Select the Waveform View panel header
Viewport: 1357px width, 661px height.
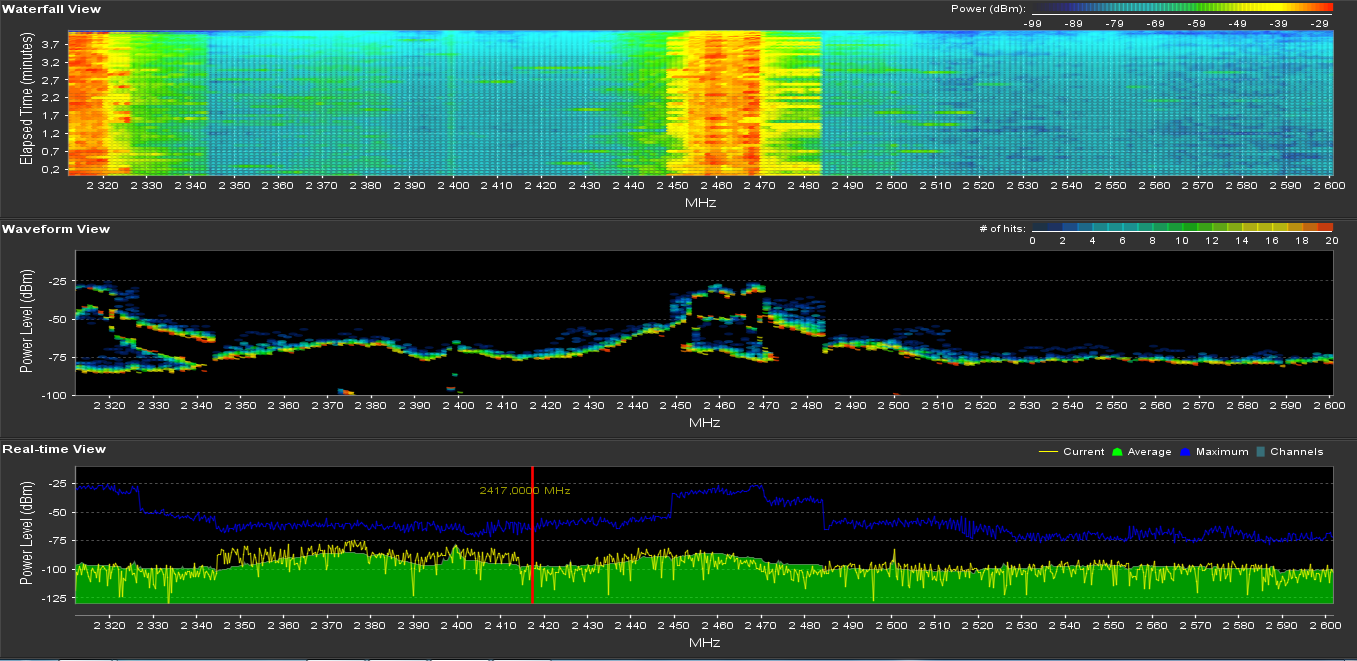(x=56, y=229)
